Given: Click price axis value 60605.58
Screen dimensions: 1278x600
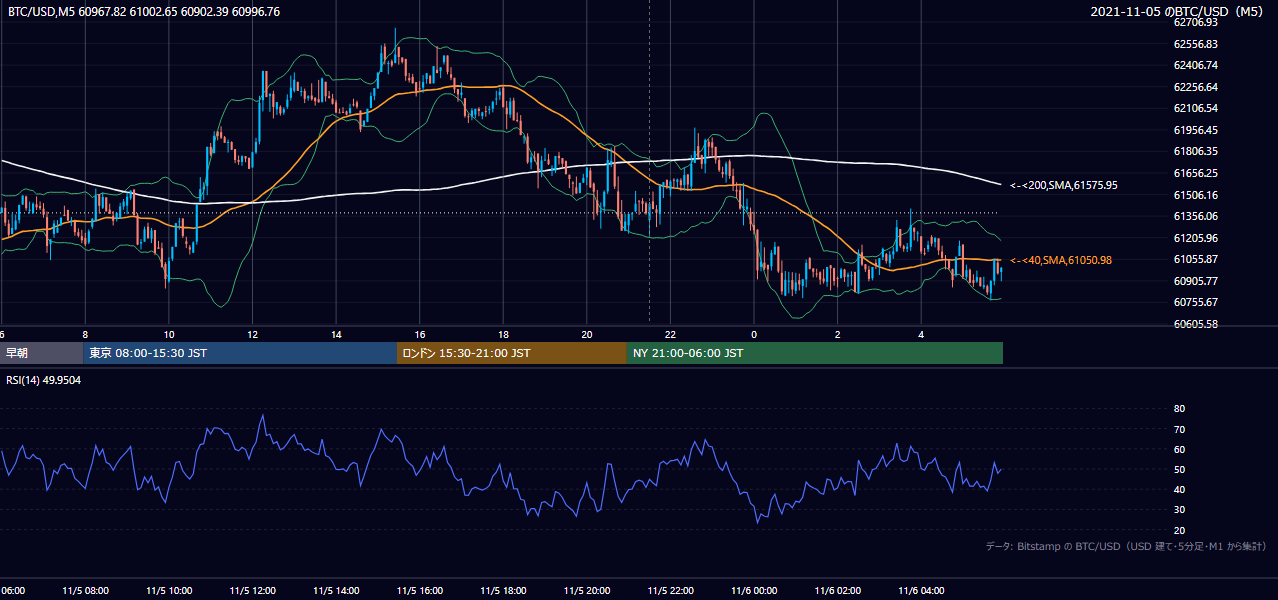Looking at the screenshot, I should (x=1195, y=324).
